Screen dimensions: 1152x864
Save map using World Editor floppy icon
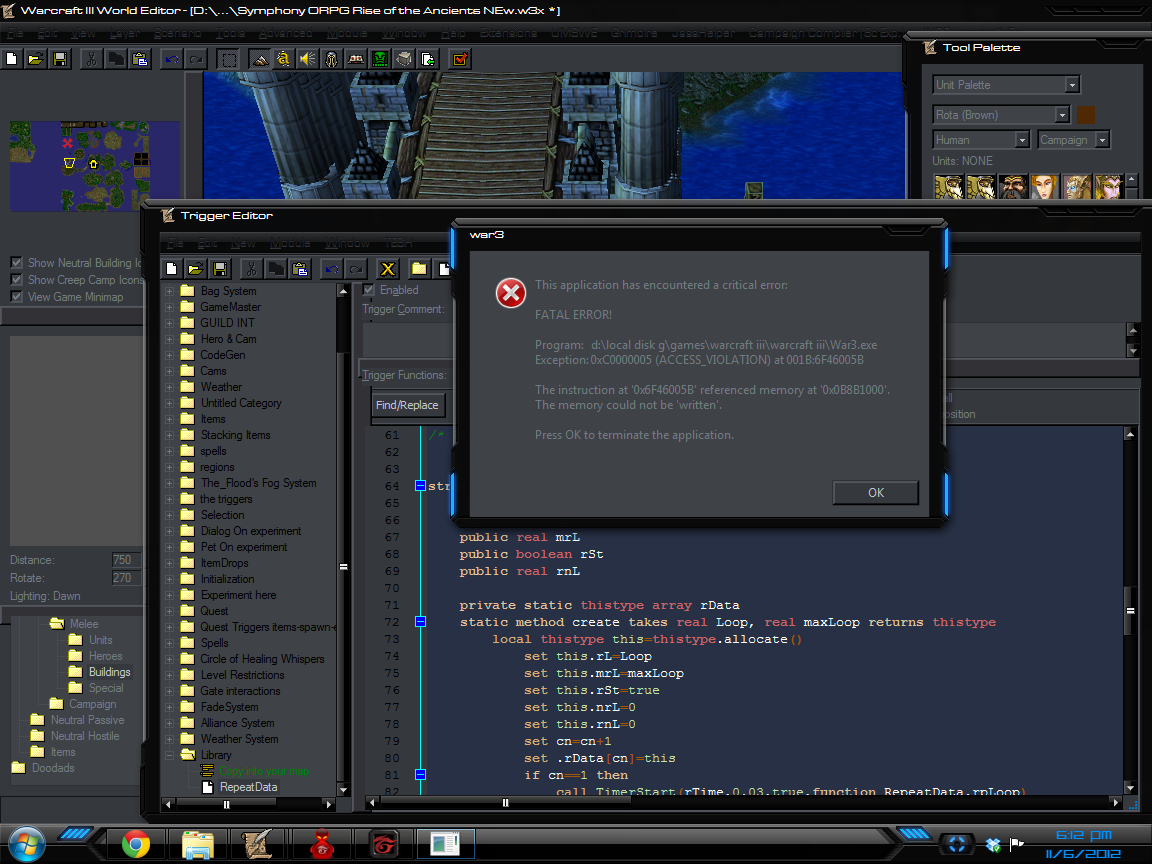(x=60, y=59)
